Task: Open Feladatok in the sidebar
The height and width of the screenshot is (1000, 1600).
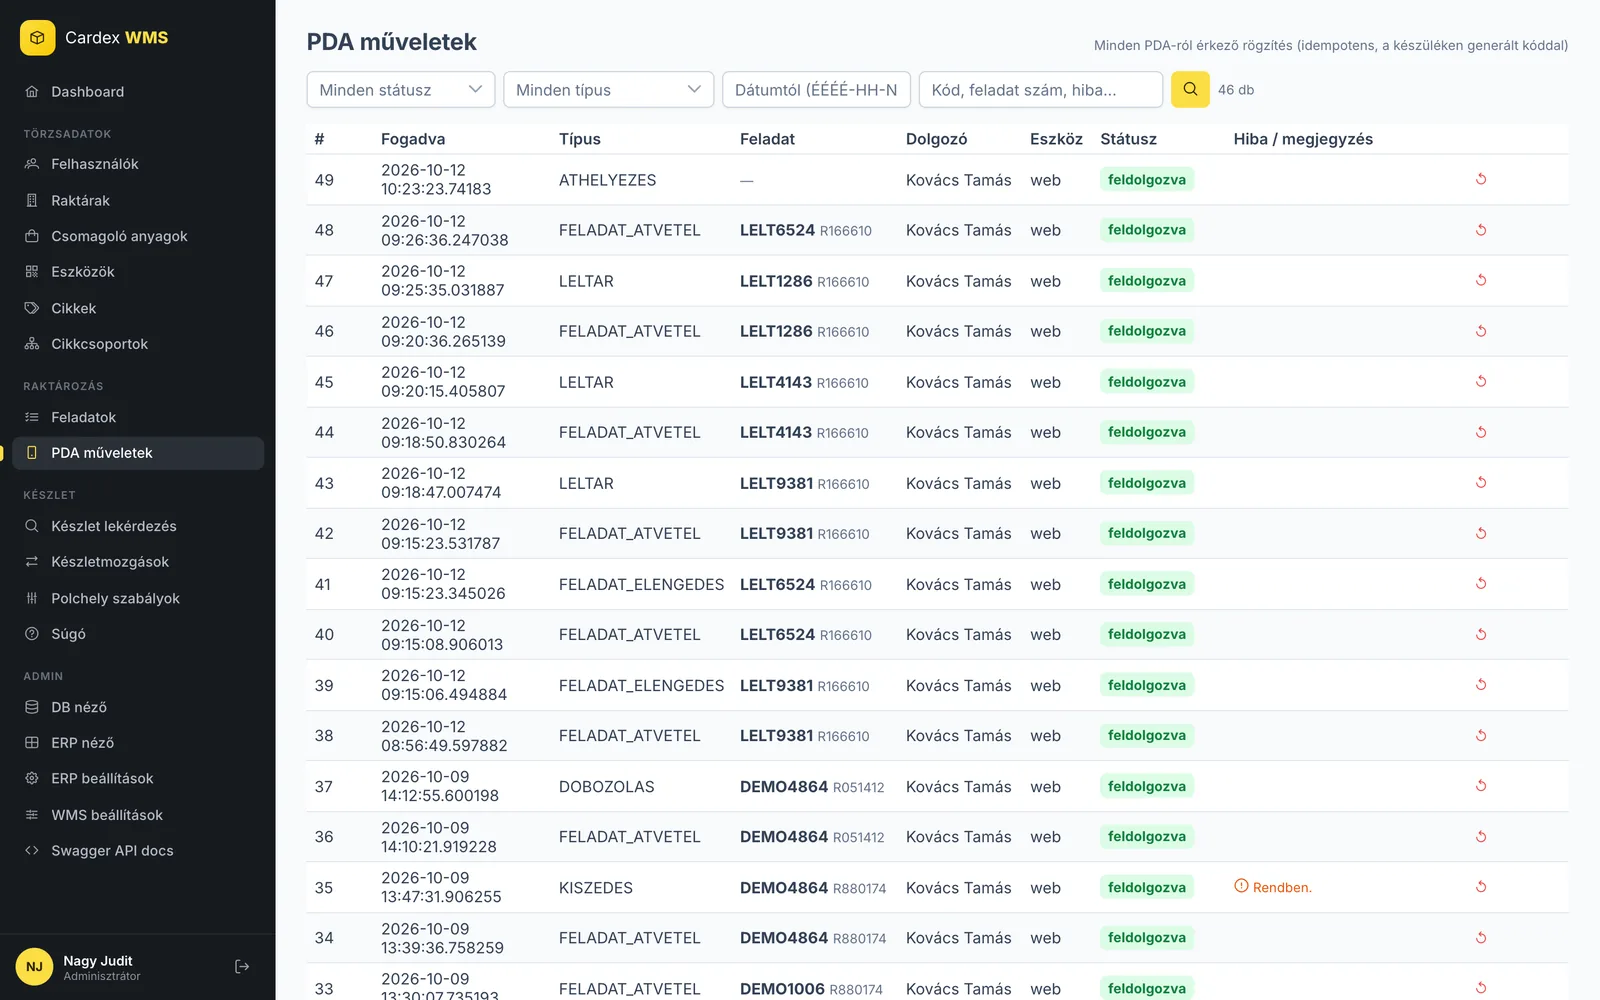Action: pyautogui.click(x=138, y=417)
